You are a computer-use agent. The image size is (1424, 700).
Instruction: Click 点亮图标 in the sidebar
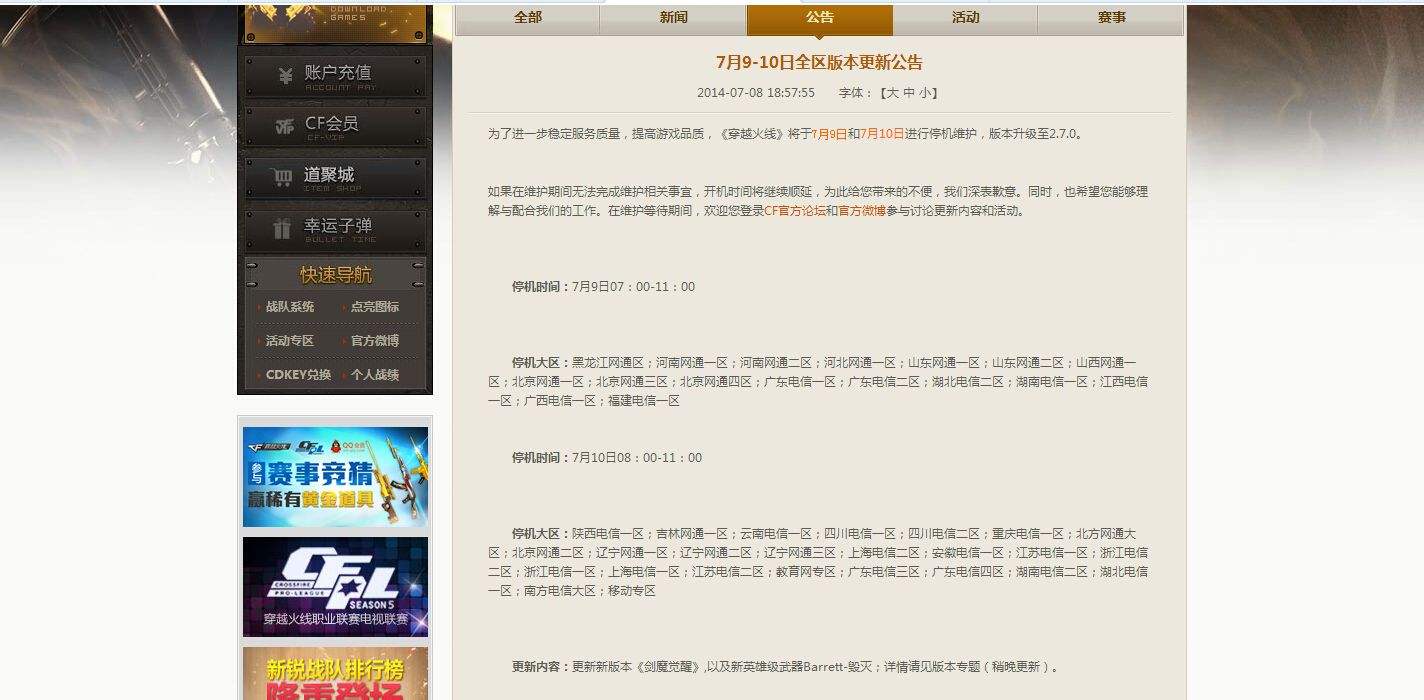click(x=375, y=307)
